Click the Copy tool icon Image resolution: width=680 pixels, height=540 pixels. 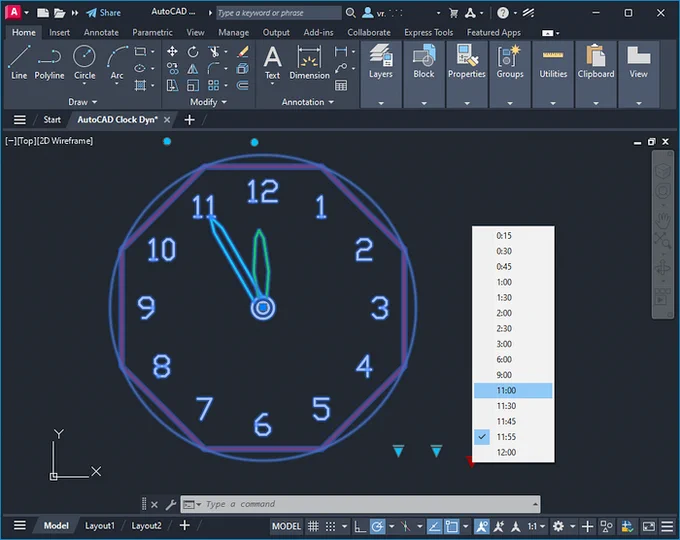(x=172, y=69)
